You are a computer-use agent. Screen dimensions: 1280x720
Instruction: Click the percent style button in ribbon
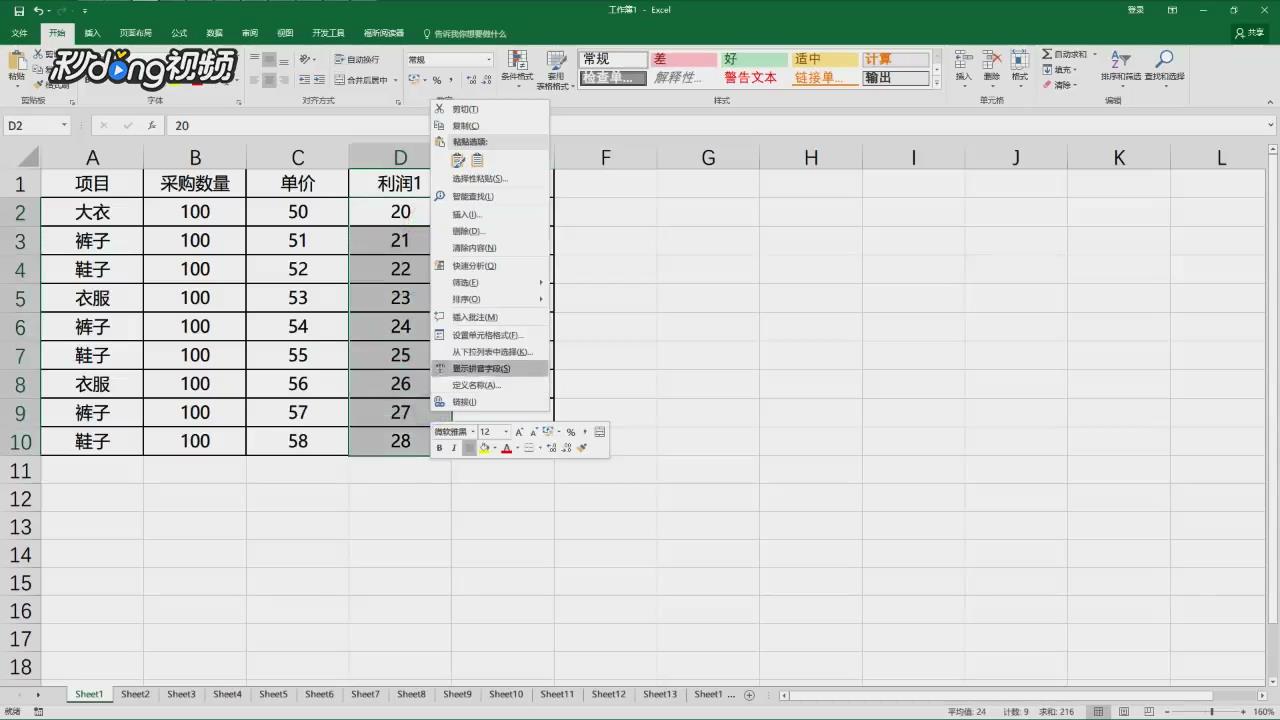point(436,80)
